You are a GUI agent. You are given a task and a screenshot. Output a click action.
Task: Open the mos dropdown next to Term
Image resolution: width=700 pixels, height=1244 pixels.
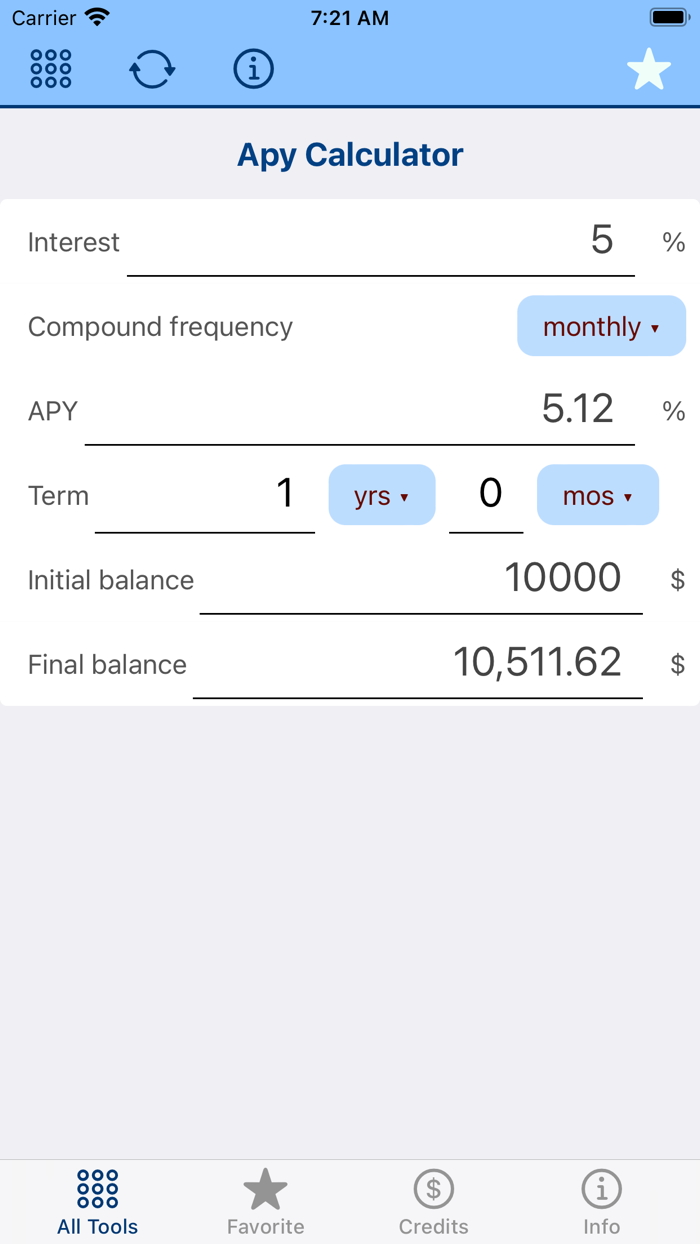point(597,495)
